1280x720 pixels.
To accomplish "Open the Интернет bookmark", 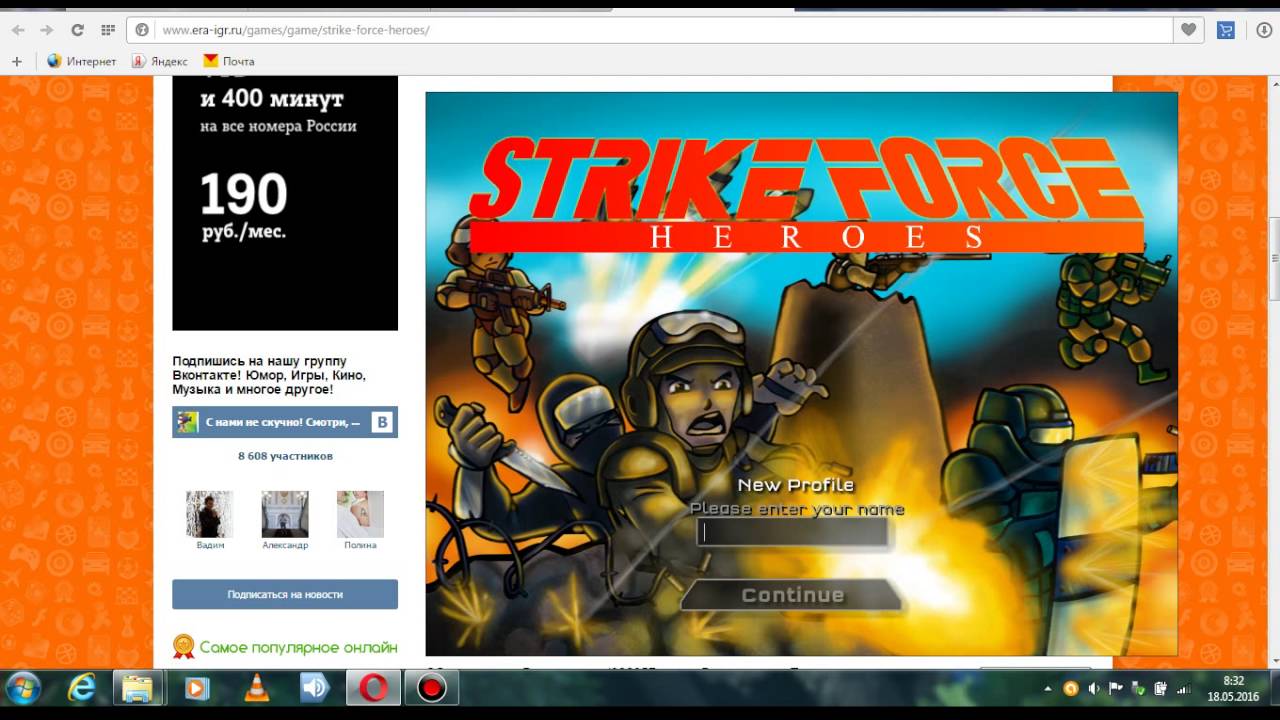I will pyautogui.click(x=82, y=61).
